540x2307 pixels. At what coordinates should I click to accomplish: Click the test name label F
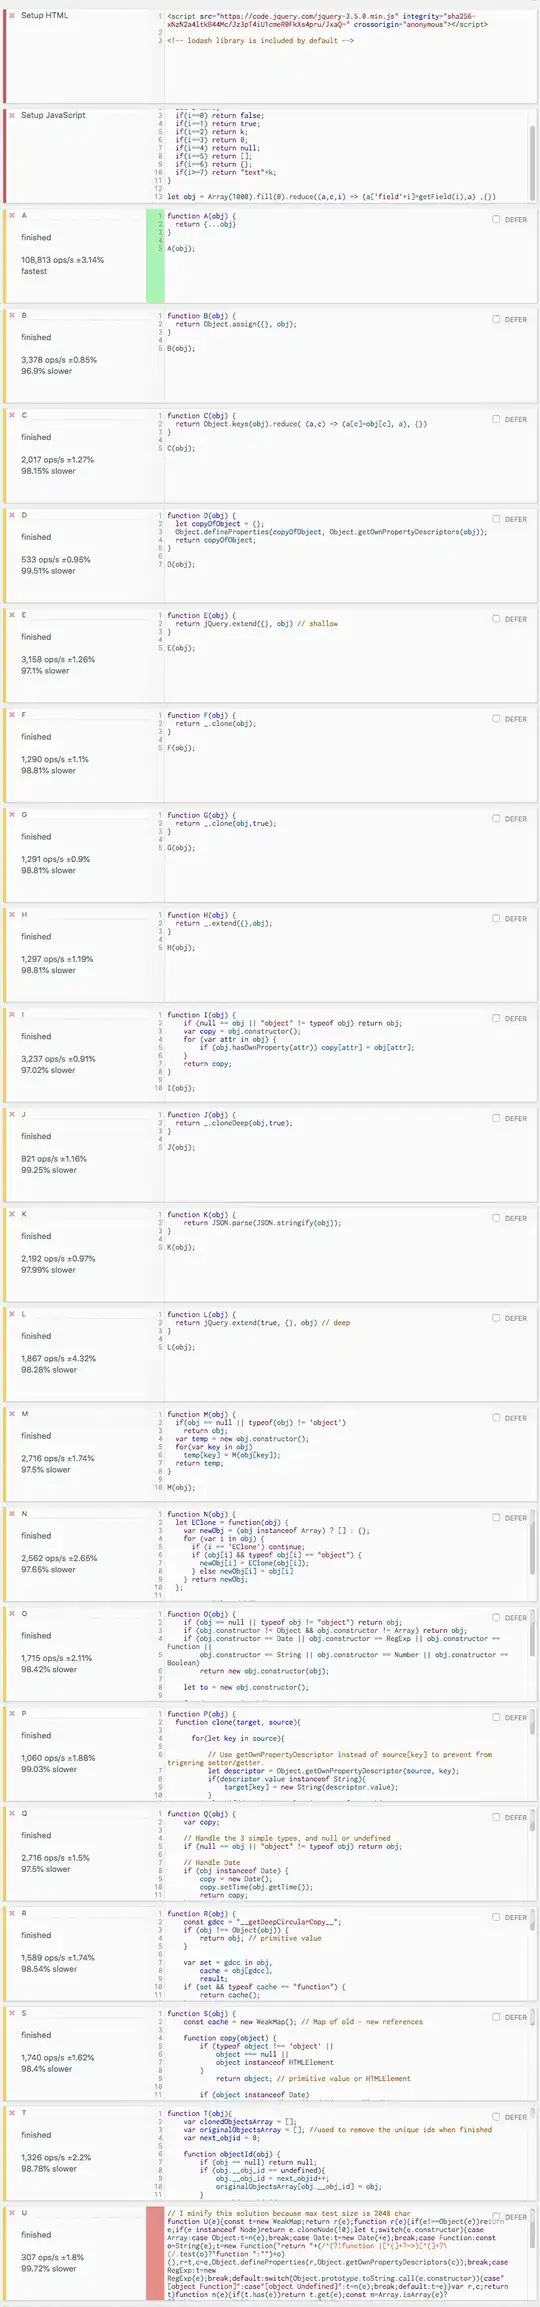[24, 715]
